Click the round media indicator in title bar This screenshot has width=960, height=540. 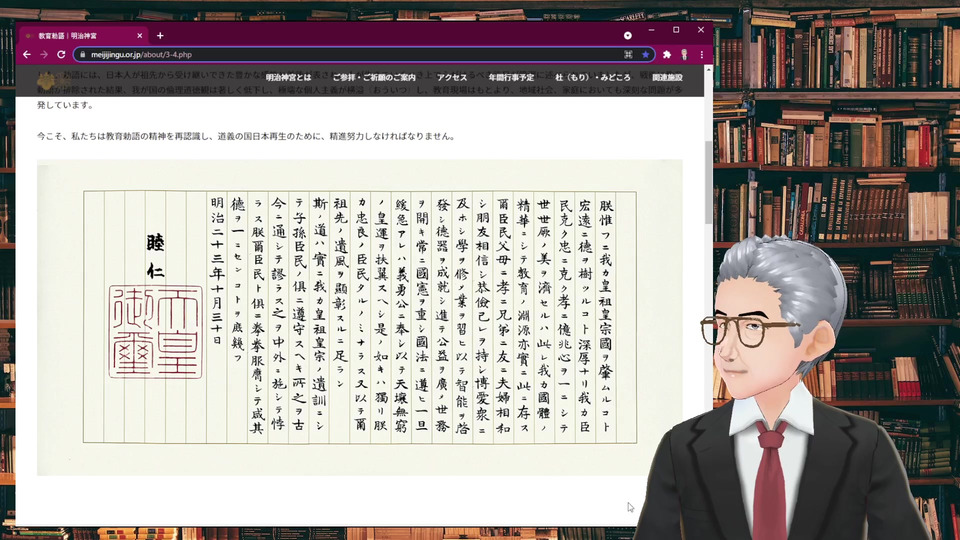628,36
